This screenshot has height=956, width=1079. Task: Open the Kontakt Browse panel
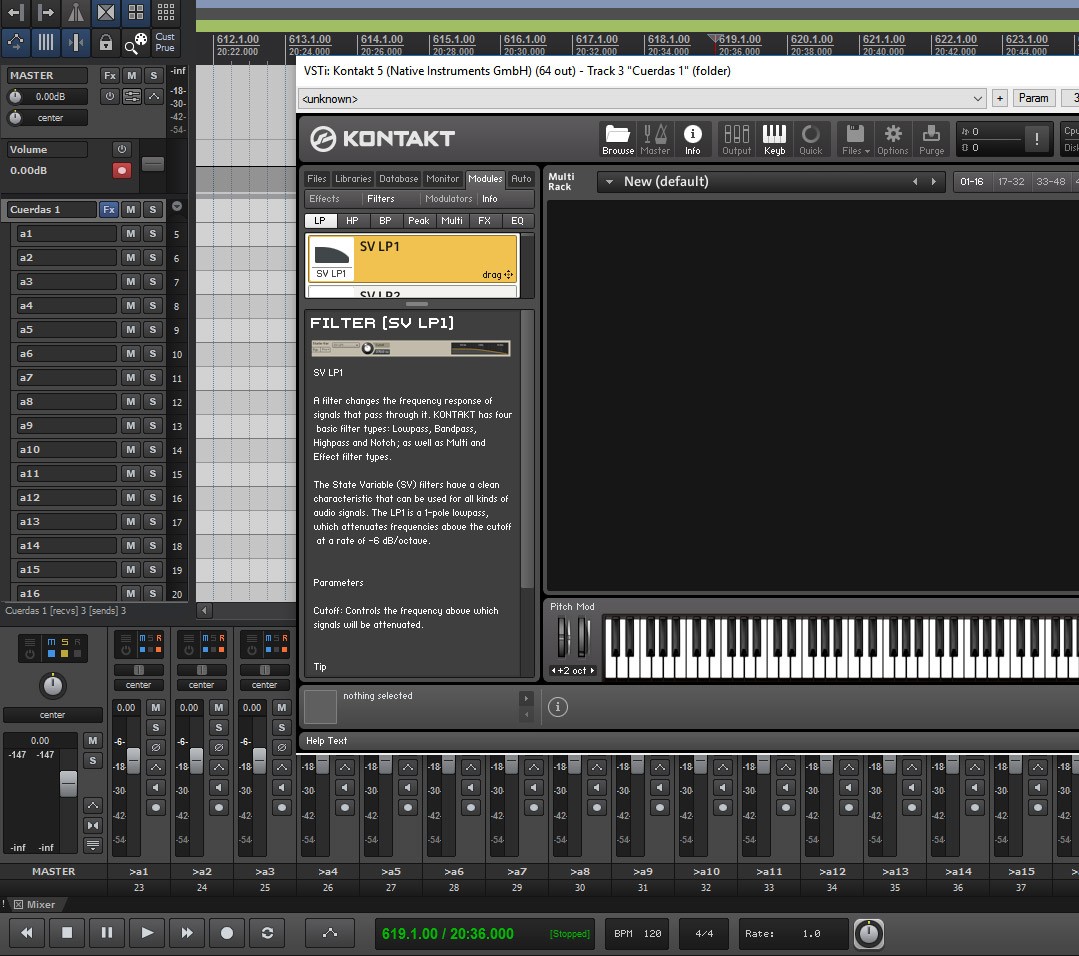(x=617, y=139)
